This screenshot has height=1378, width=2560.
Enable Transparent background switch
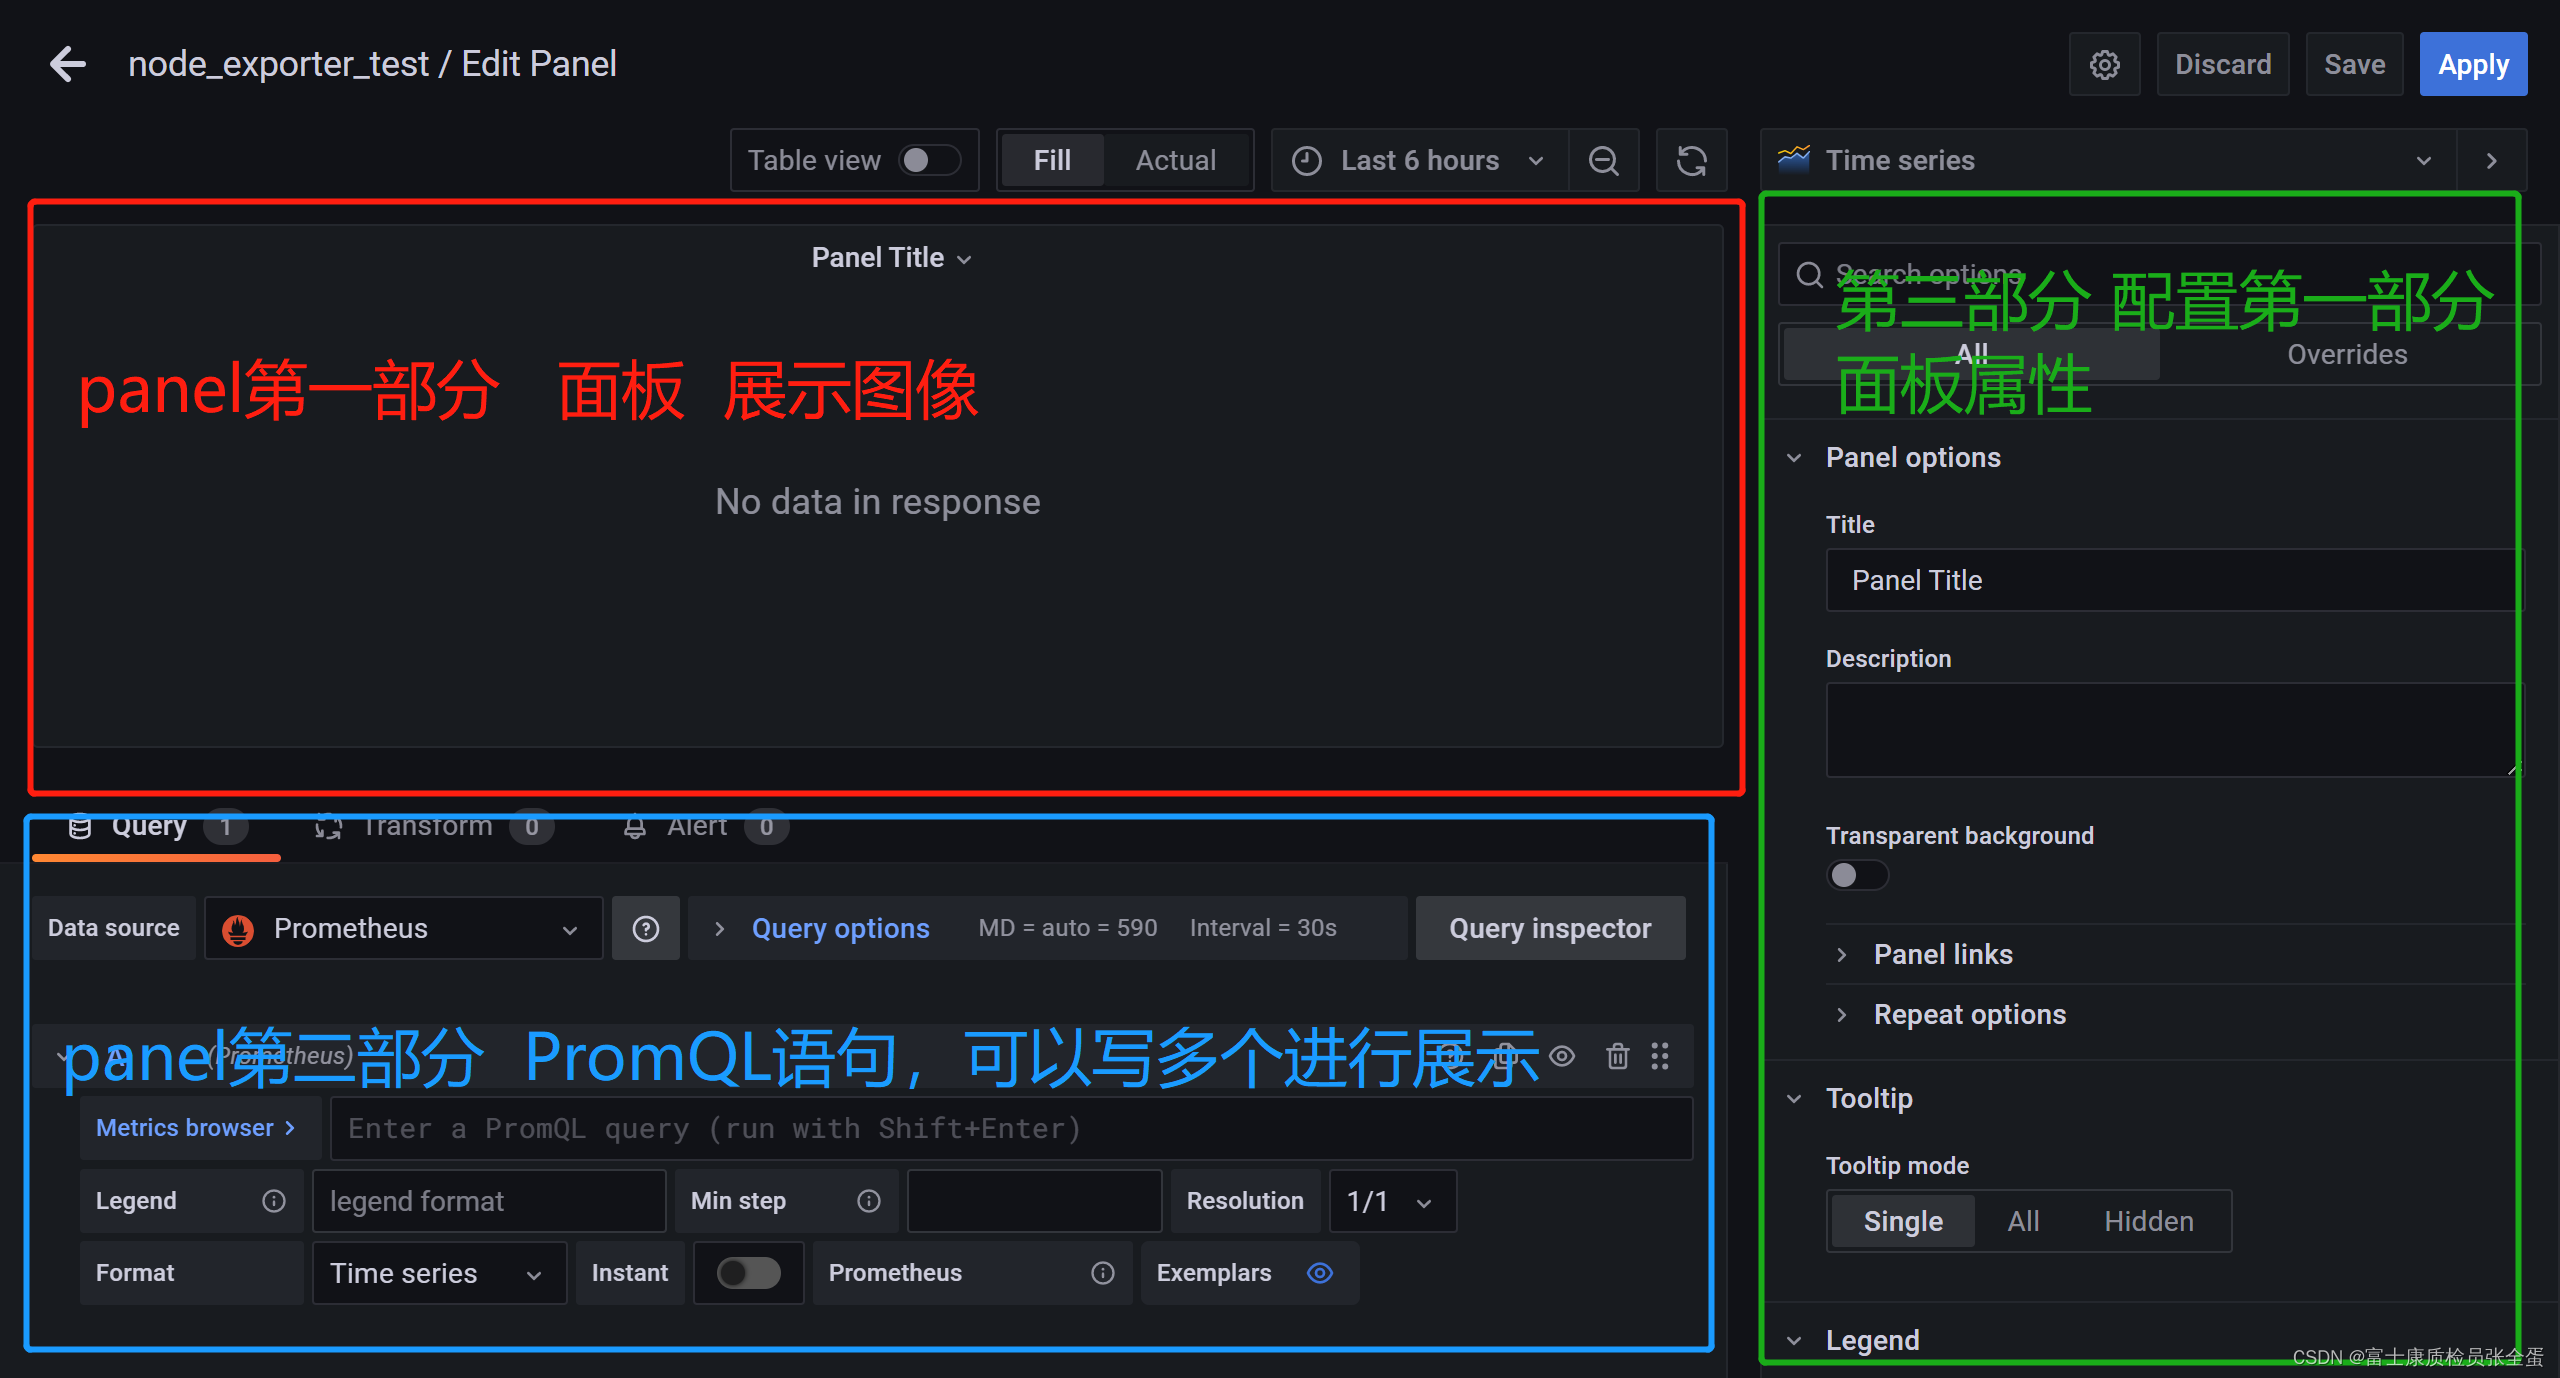(x=1856, y=875)
